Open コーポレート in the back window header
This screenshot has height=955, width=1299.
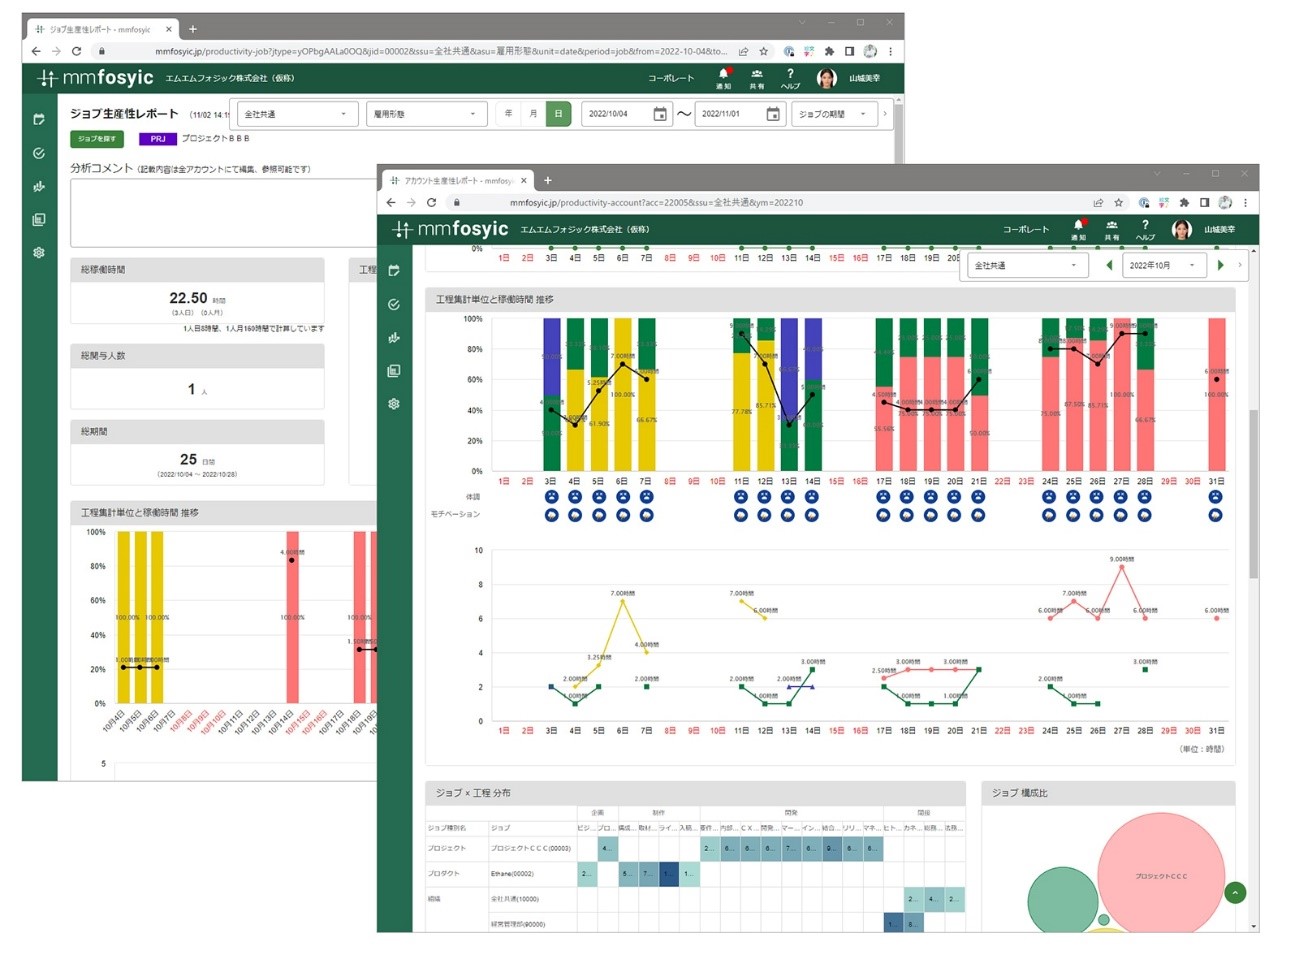671,78
